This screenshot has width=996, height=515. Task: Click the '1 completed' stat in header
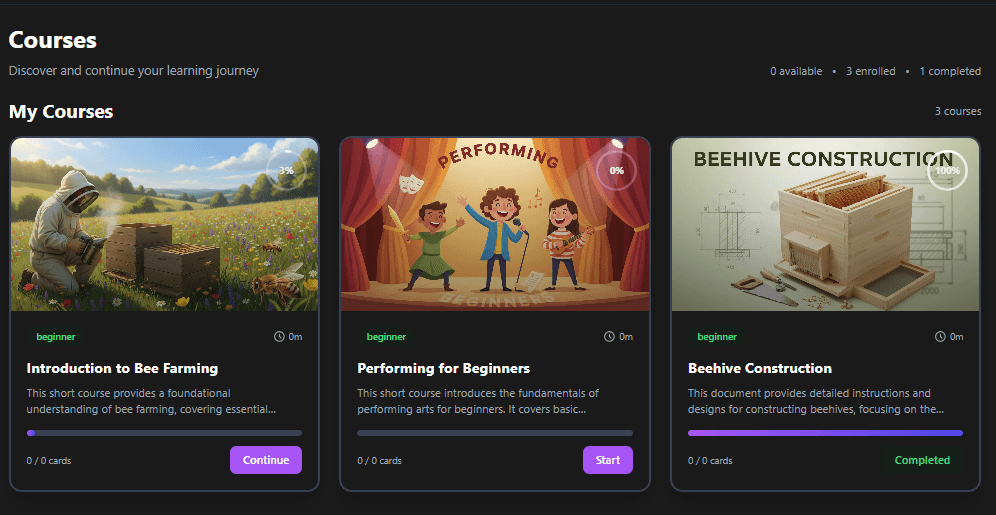[x=950, y=72]
